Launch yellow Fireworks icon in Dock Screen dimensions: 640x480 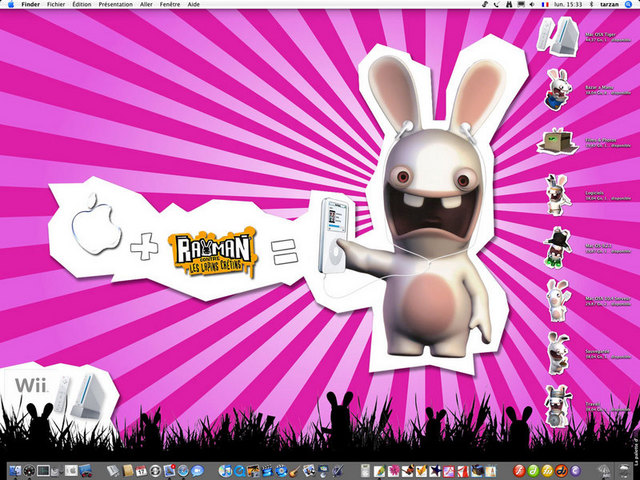point(547,471)
